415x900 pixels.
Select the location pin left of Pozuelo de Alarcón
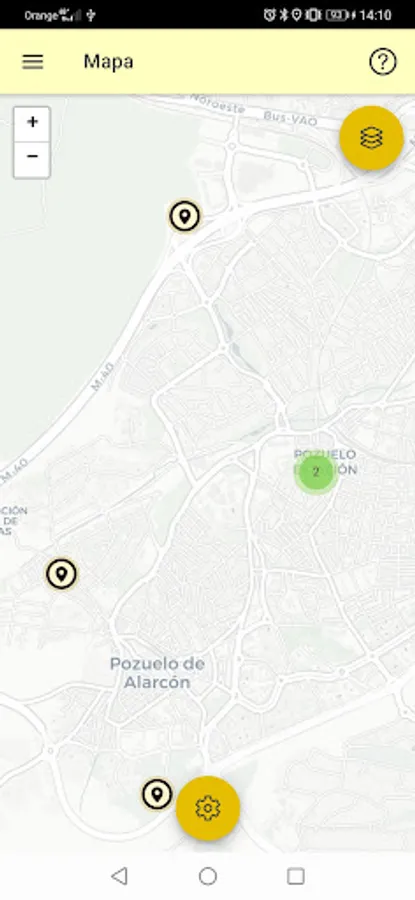61,574
